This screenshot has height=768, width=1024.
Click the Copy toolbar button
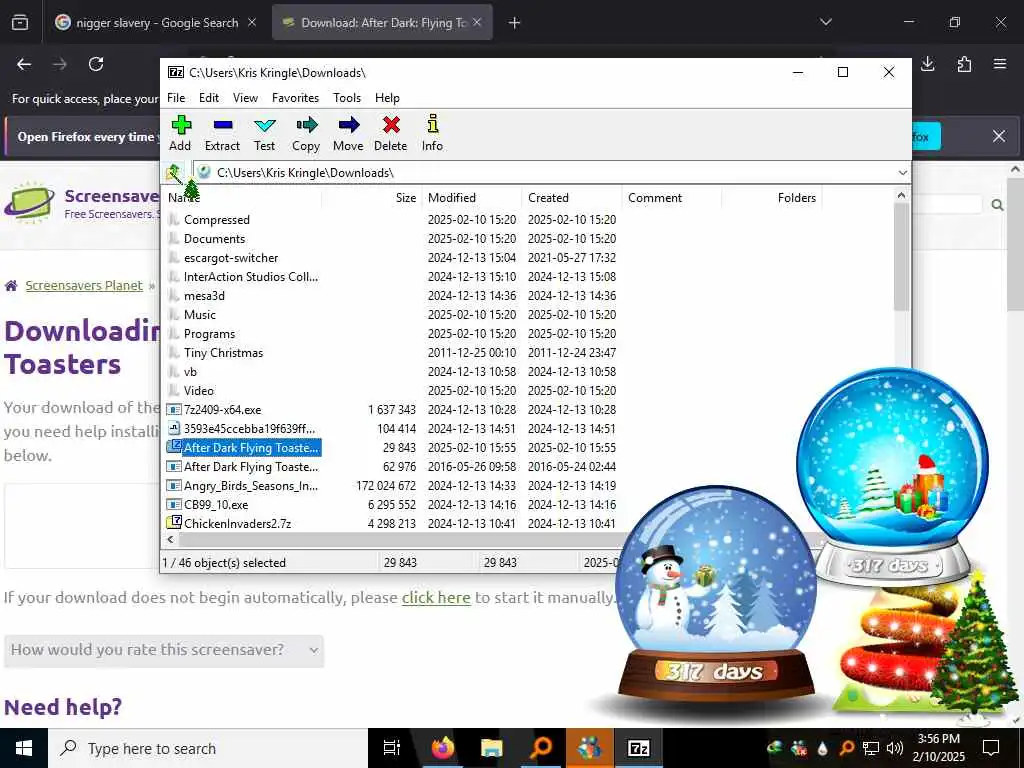coord(306,133)
